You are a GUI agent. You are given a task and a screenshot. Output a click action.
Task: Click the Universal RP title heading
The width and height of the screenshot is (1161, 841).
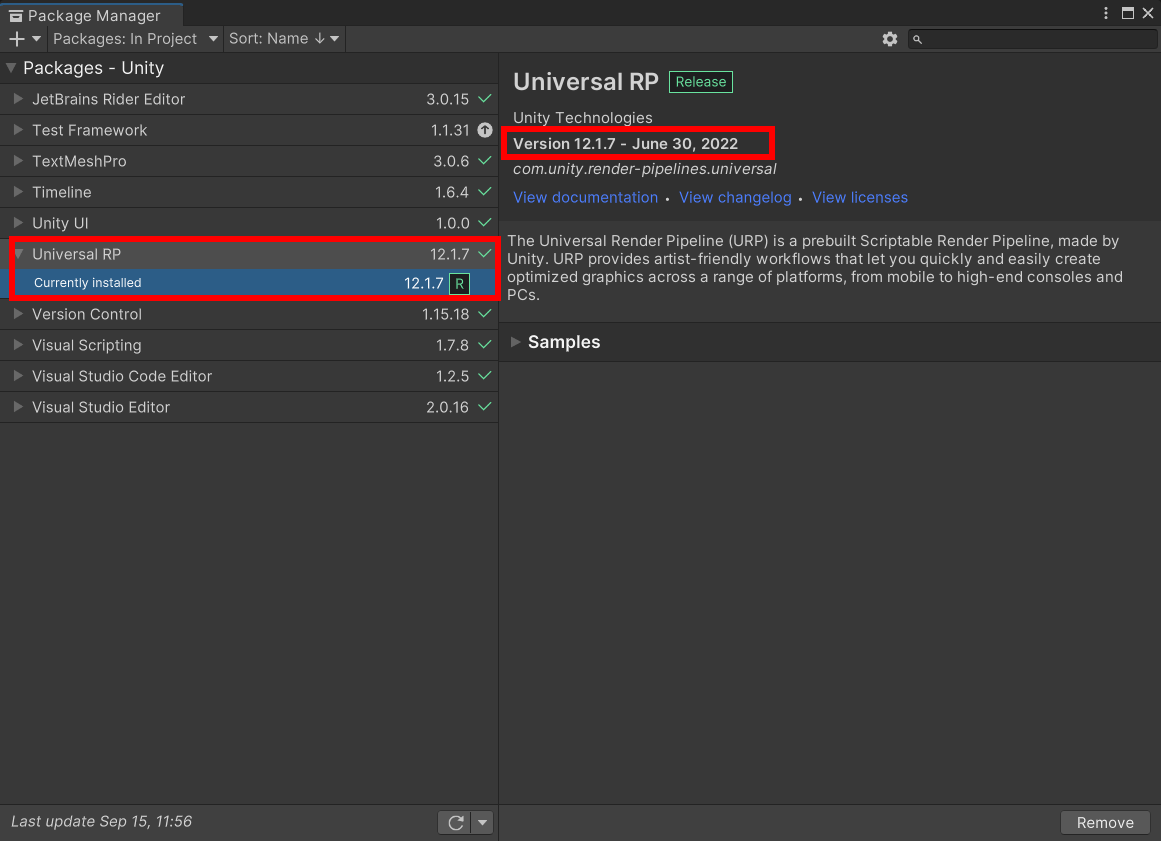click(x=586, y=82)
